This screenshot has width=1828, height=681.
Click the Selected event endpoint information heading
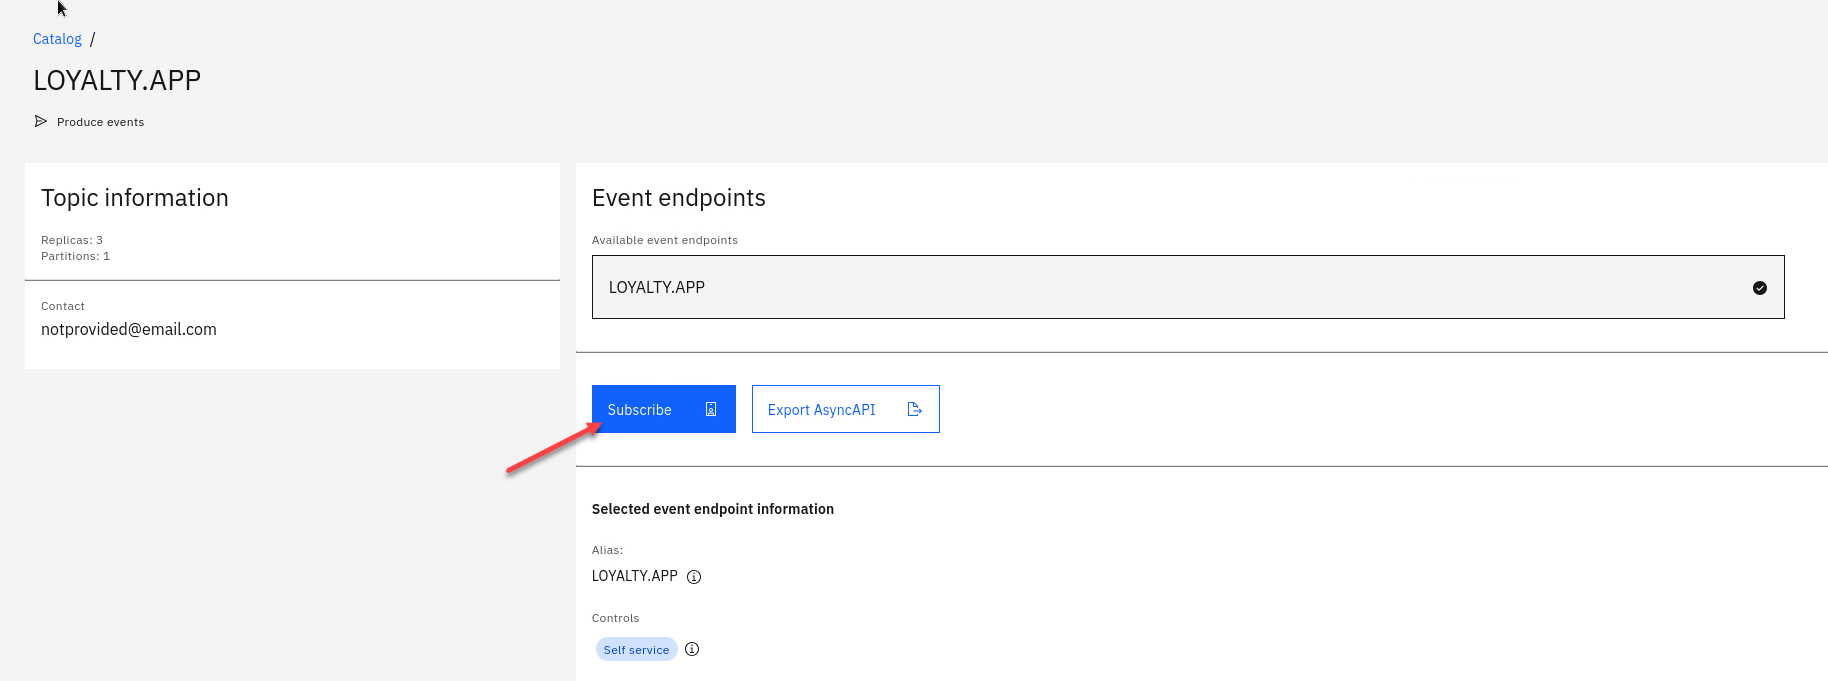click(x=712, y=509)
